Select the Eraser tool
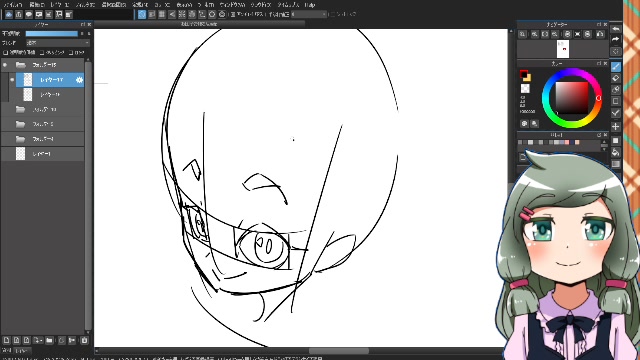 coord(616,78)
